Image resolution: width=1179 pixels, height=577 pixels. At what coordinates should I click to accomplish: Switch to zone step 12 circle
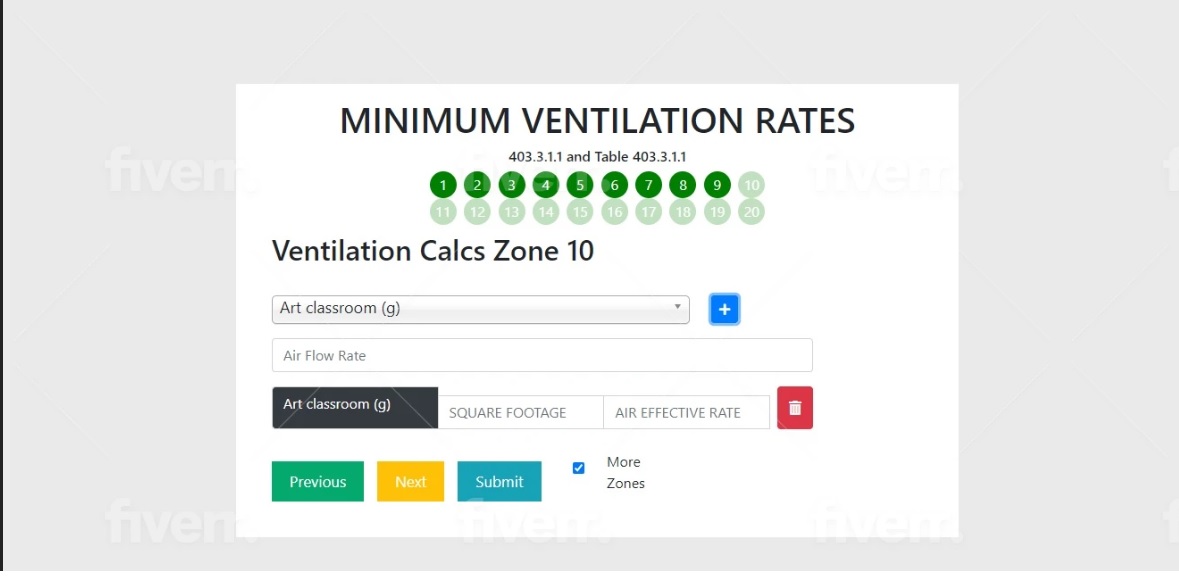477,211
